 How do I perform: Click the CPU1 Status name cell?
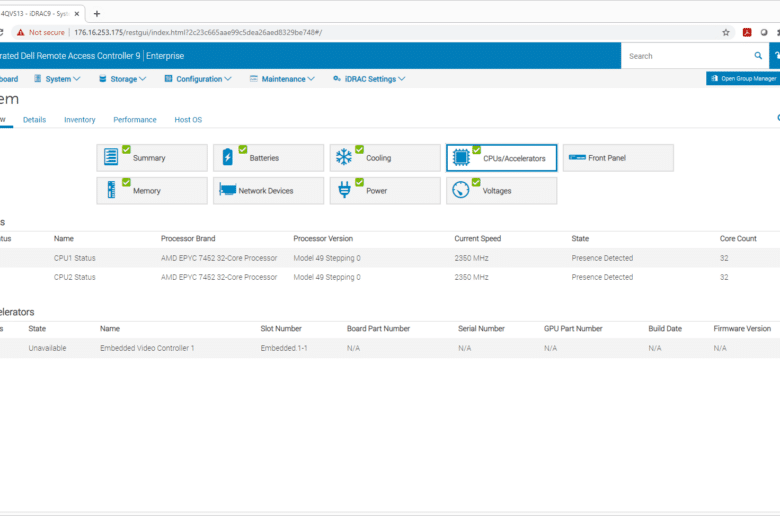point(75,258)
